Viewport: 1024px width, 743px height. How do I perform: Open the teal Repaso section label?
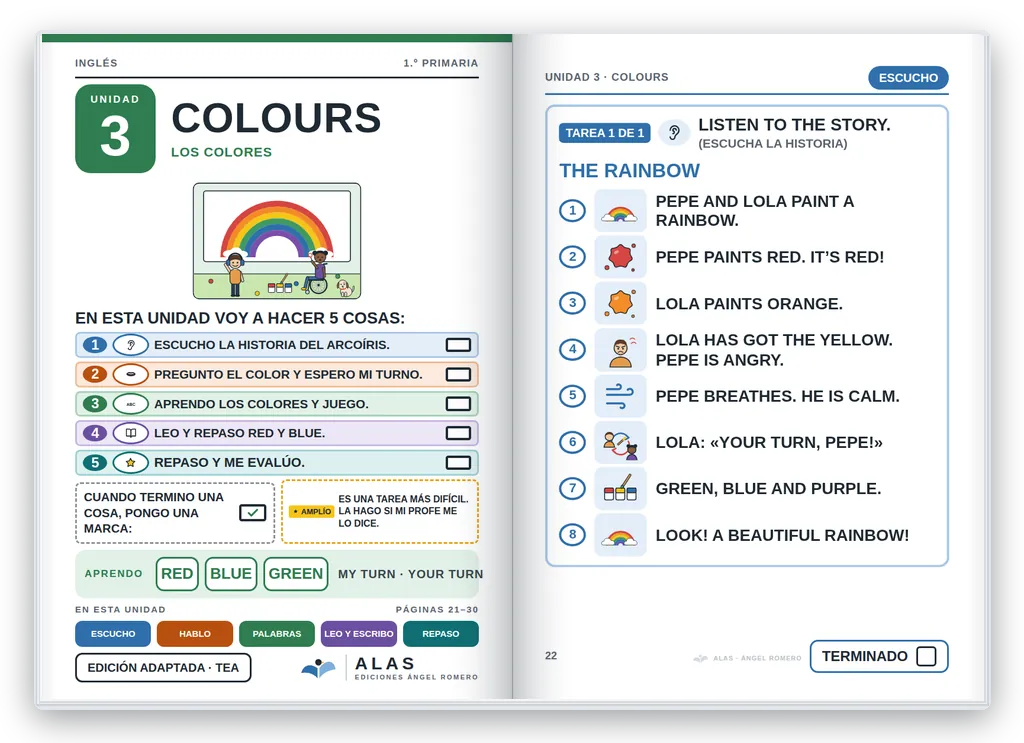[x=441, y=634]
